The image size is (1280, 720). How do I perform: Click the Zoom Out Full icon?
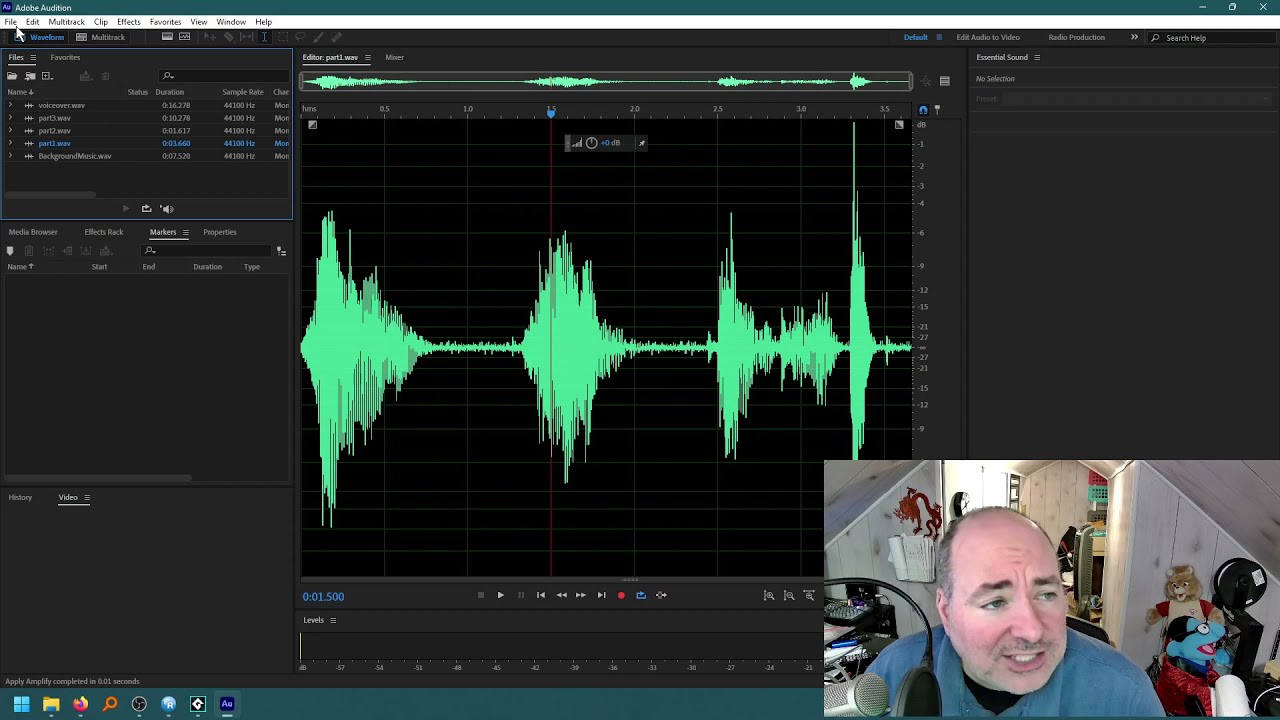809,595
